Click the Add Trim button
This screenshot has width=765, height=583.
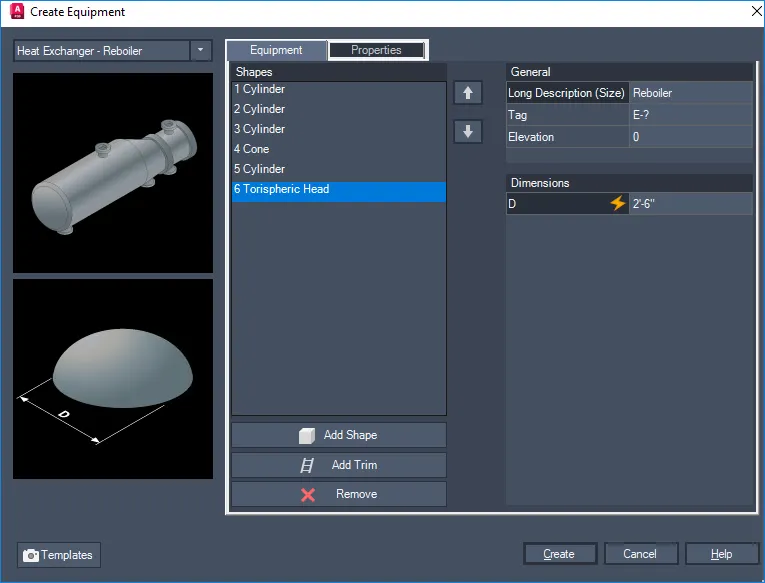(x=339, y=465)
